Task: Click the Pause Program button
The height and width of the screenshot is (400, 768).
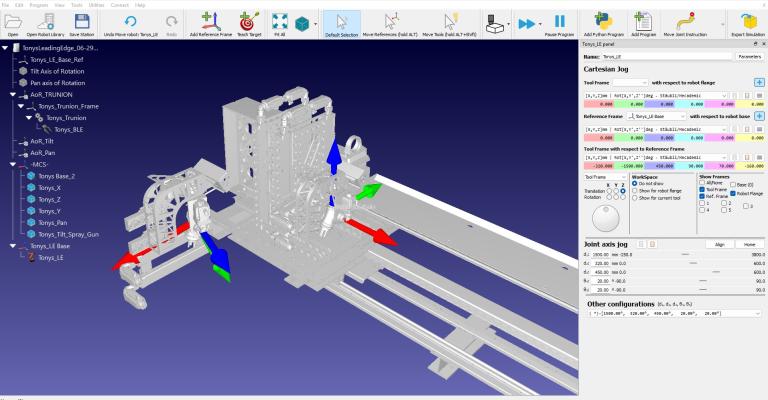Action: [x=559, y=22]
